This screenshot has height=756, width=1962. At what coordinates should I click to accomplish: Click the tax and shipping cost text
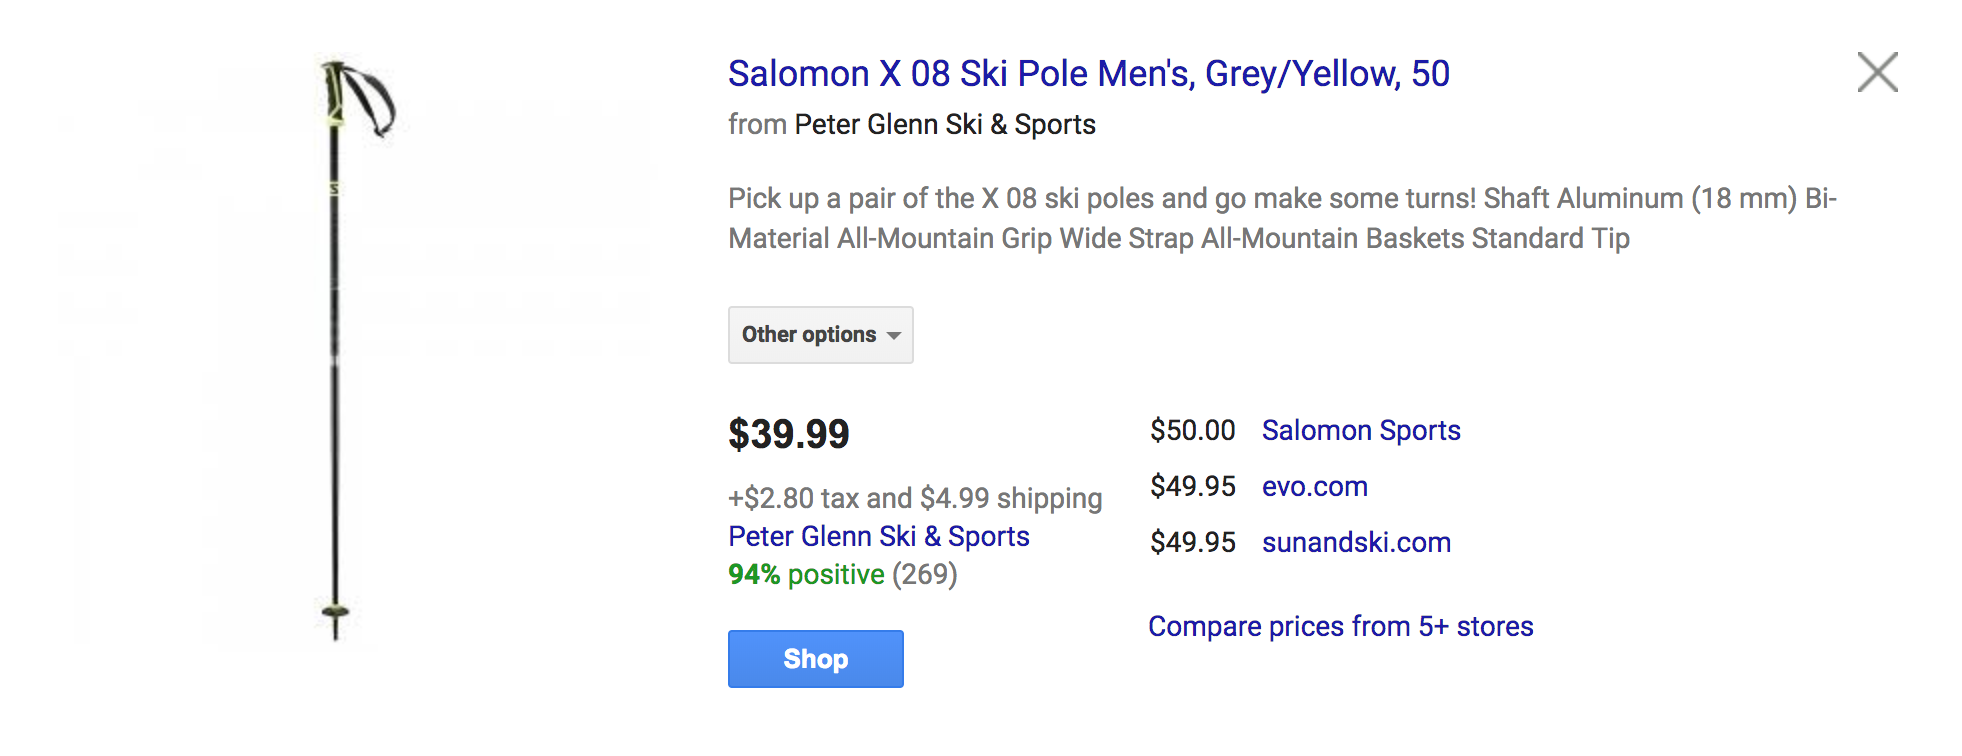[x=915, y=498]
